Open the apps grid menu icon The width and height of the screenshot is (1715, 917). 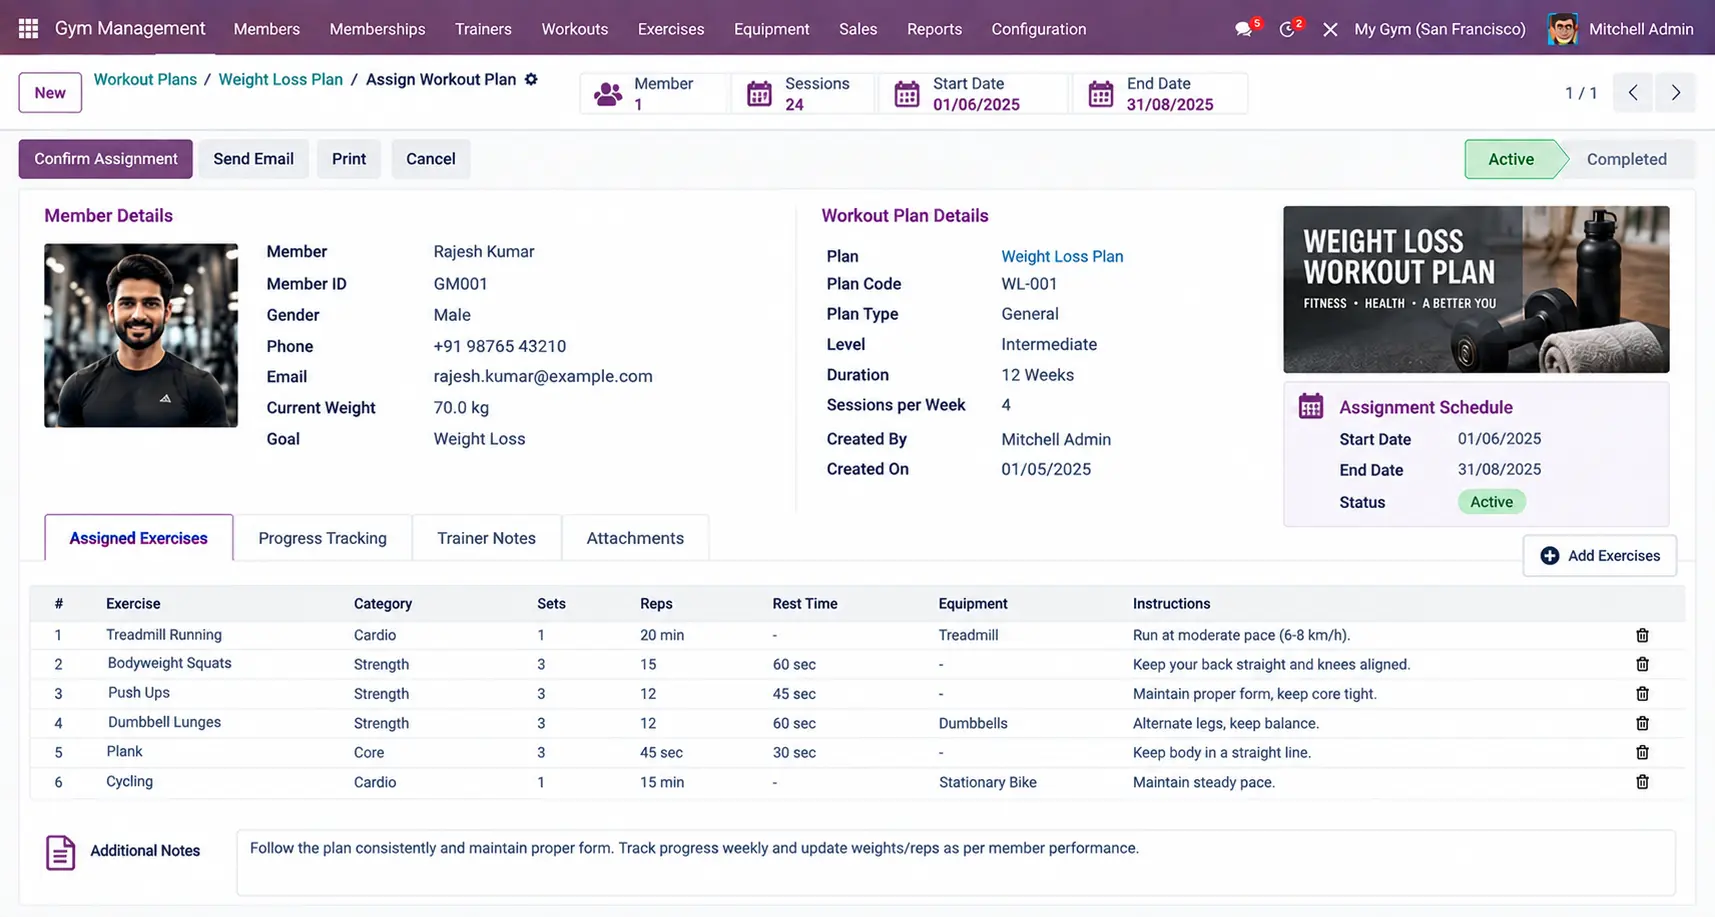(x=28, y=29)
